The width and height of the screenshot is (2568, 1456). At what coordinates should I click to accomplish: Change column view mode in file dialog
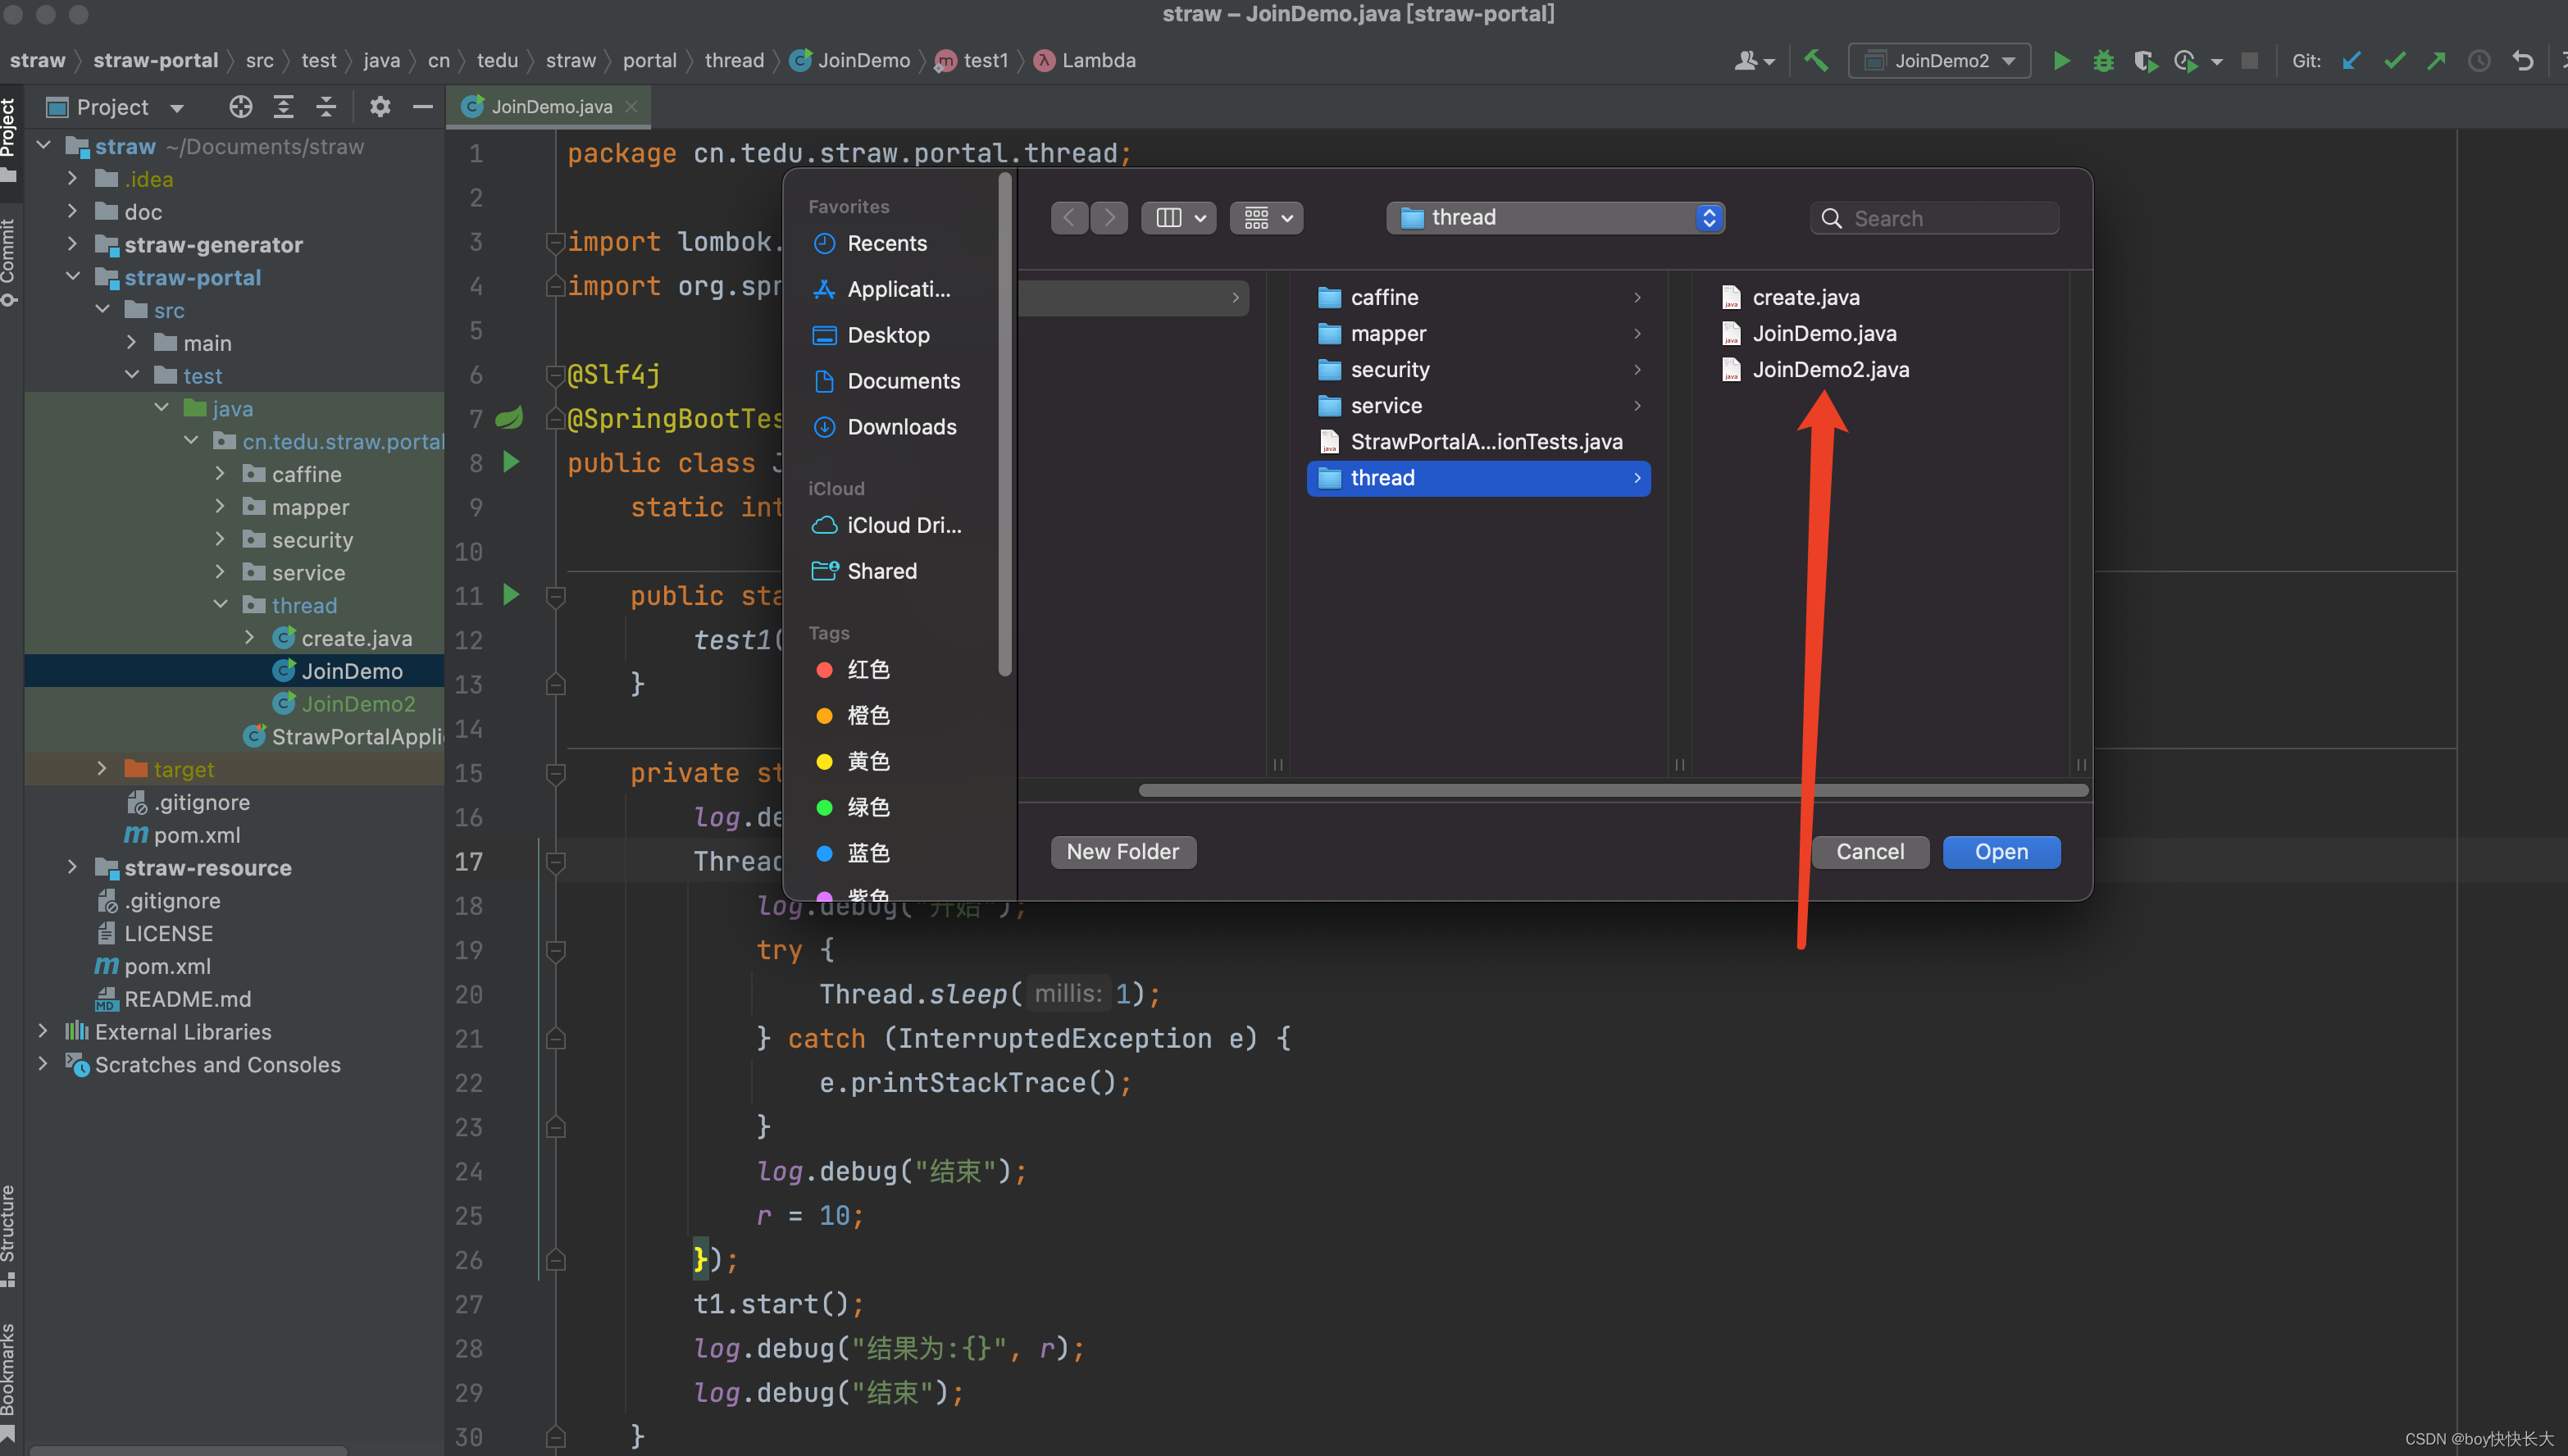tap(1179, 217)
